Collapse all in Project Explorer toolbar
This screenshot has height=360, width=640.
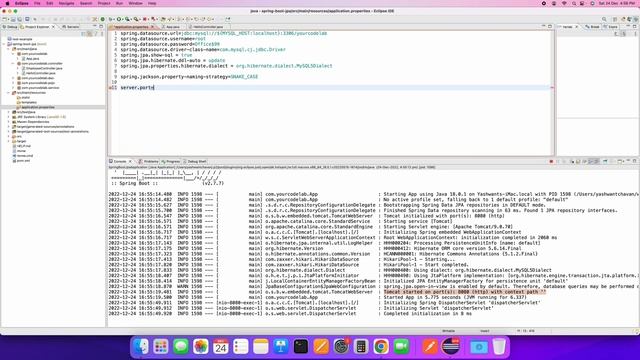(83, 33)
